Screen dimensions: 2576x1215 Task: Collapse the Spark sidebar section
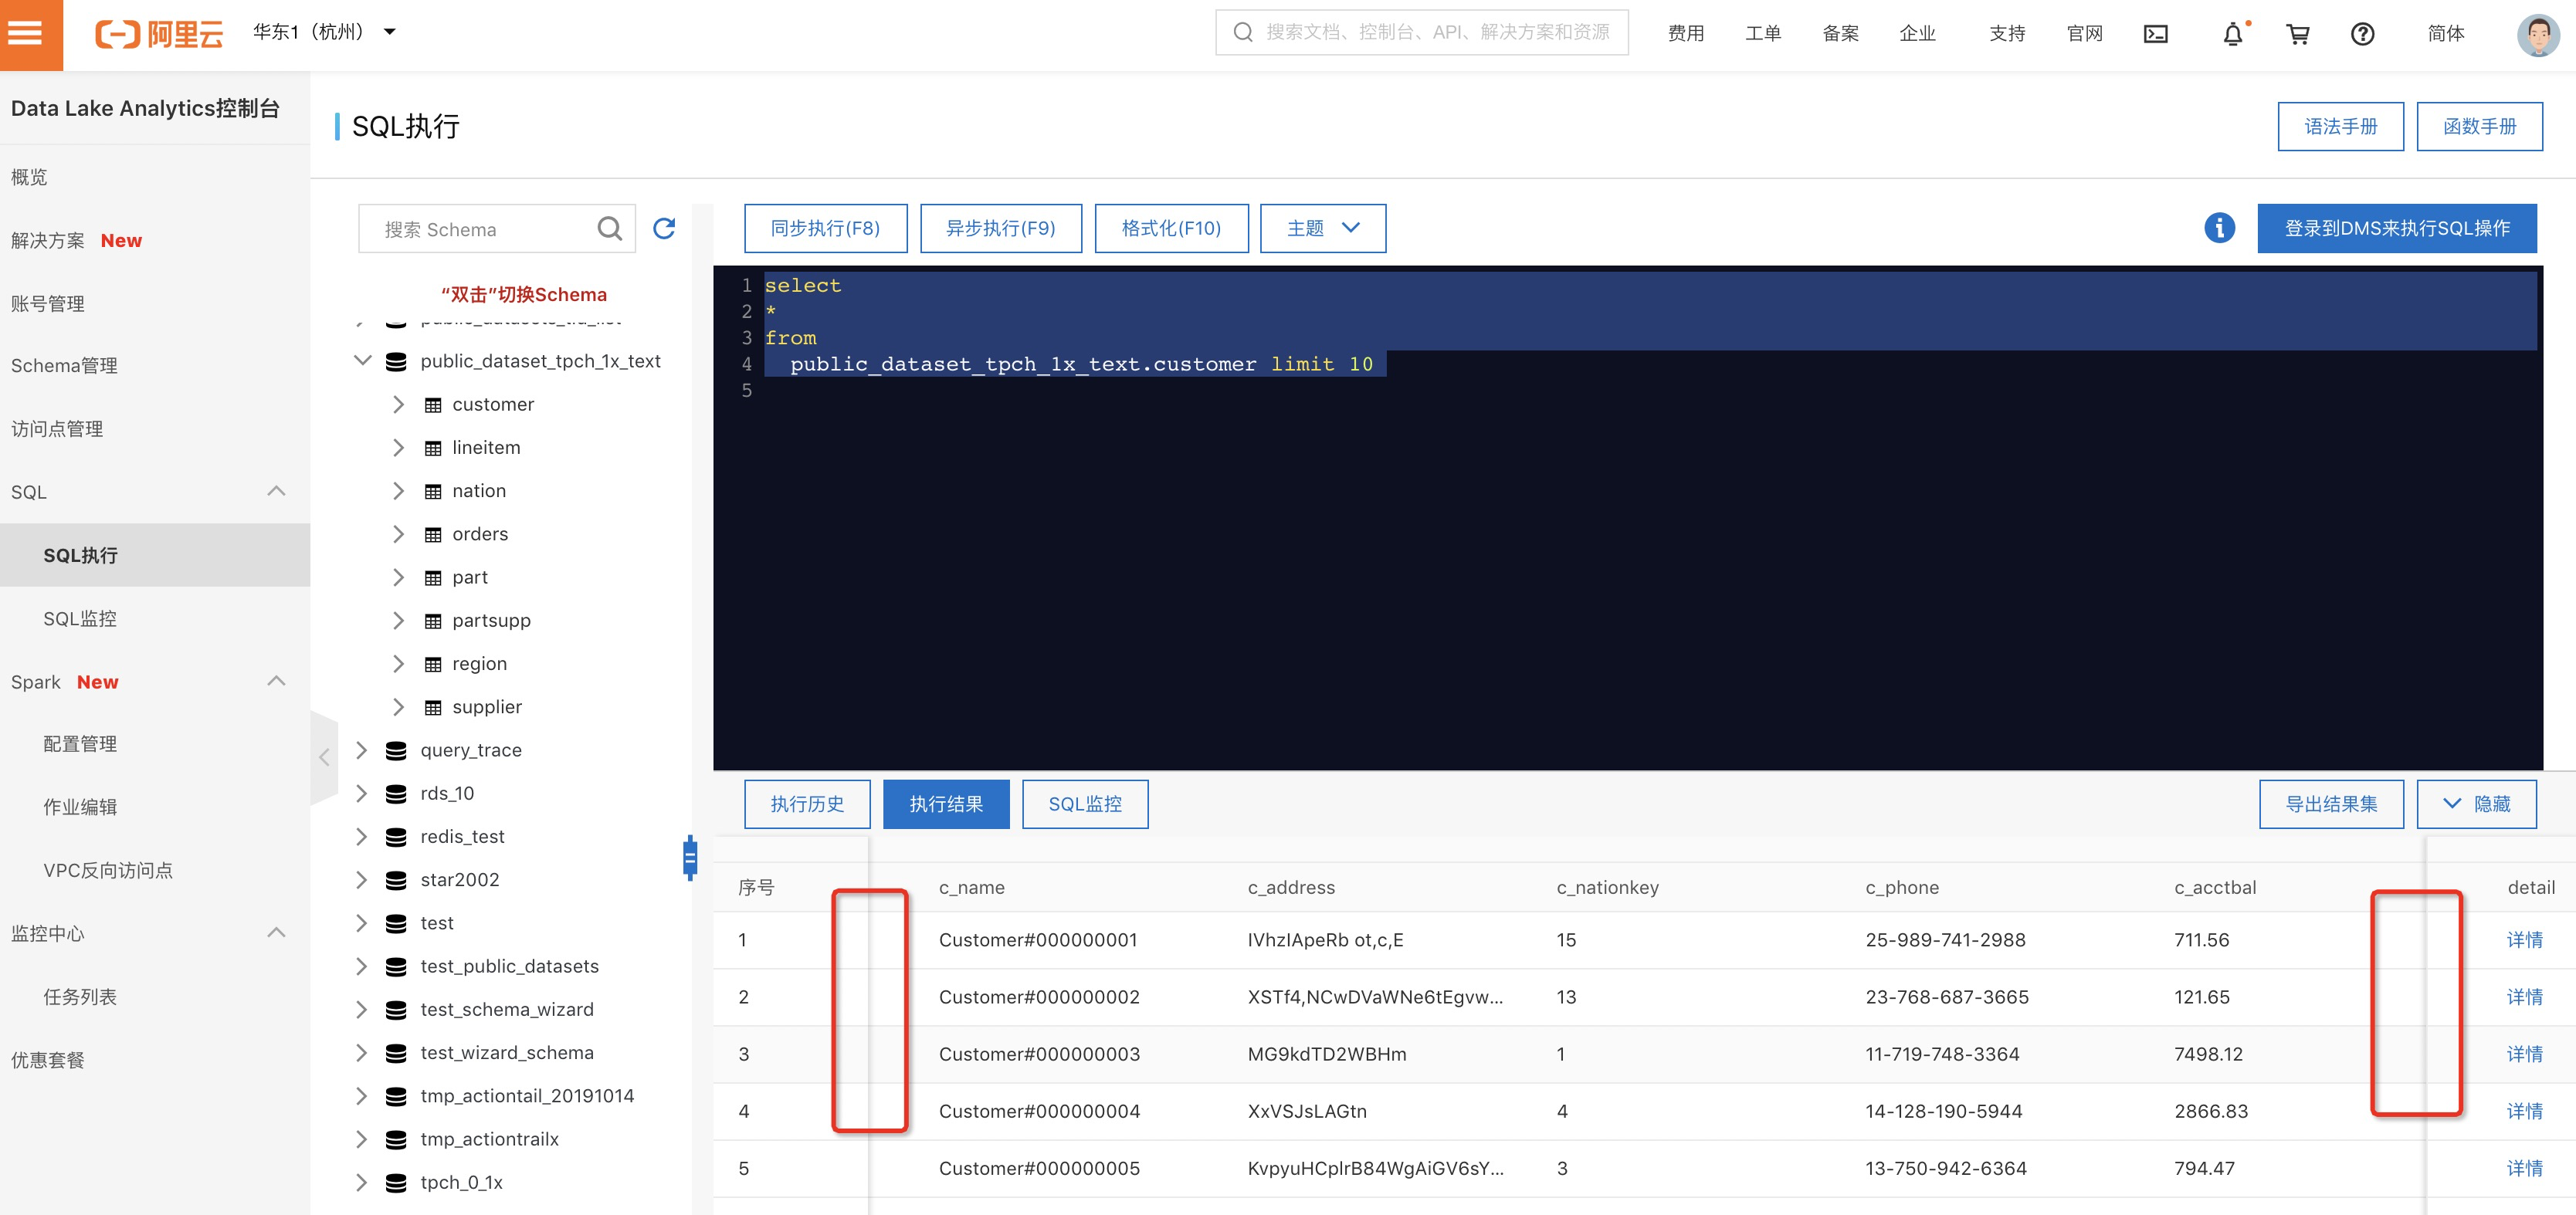click(277, 681)
